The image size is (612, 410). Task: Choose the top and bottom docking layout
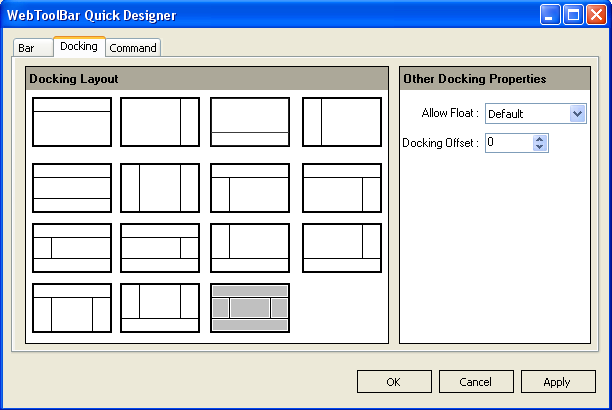click(71, 188)
